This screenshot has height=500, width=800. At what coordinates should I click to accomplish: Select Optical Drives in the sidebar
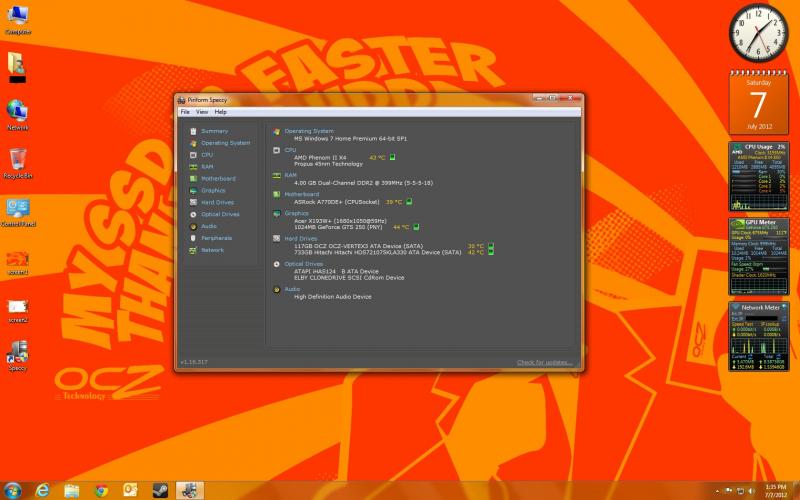220,214
